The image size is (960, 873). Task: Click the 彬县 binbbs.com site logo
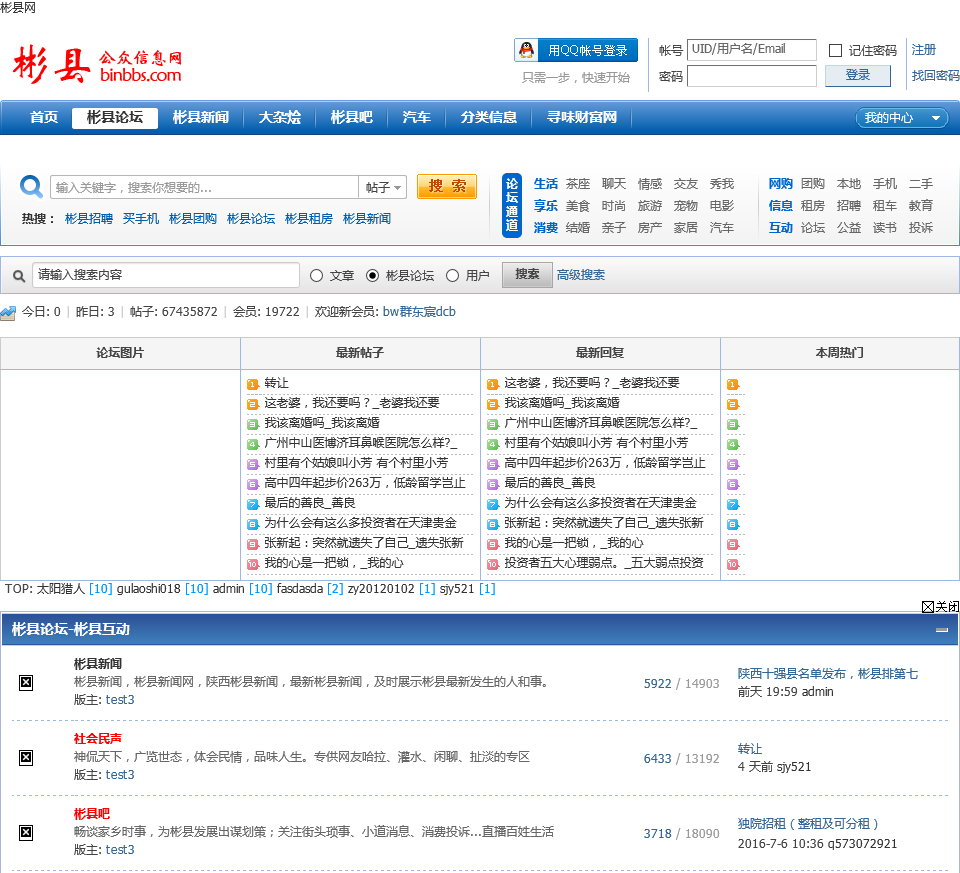point(97,66)
